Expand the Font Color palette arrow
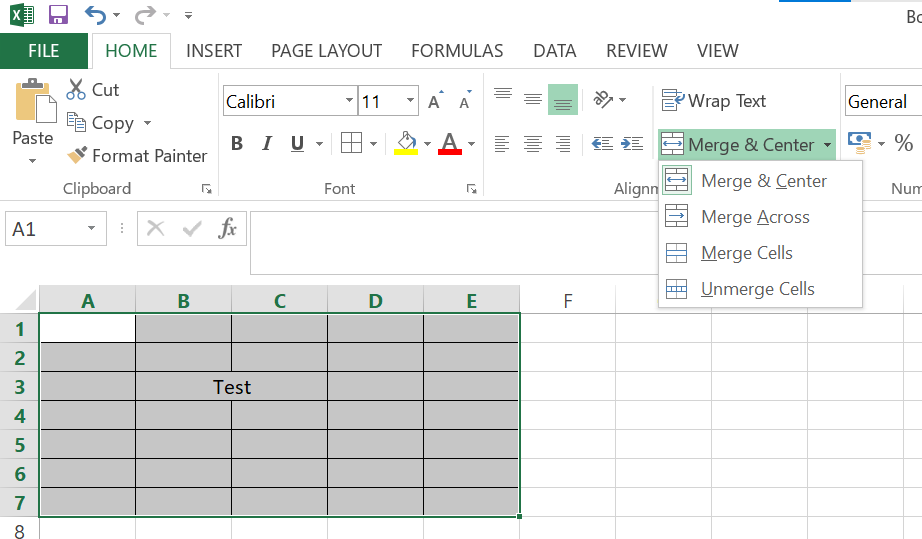The image size is (922, 539). click(x=471, y=143)
